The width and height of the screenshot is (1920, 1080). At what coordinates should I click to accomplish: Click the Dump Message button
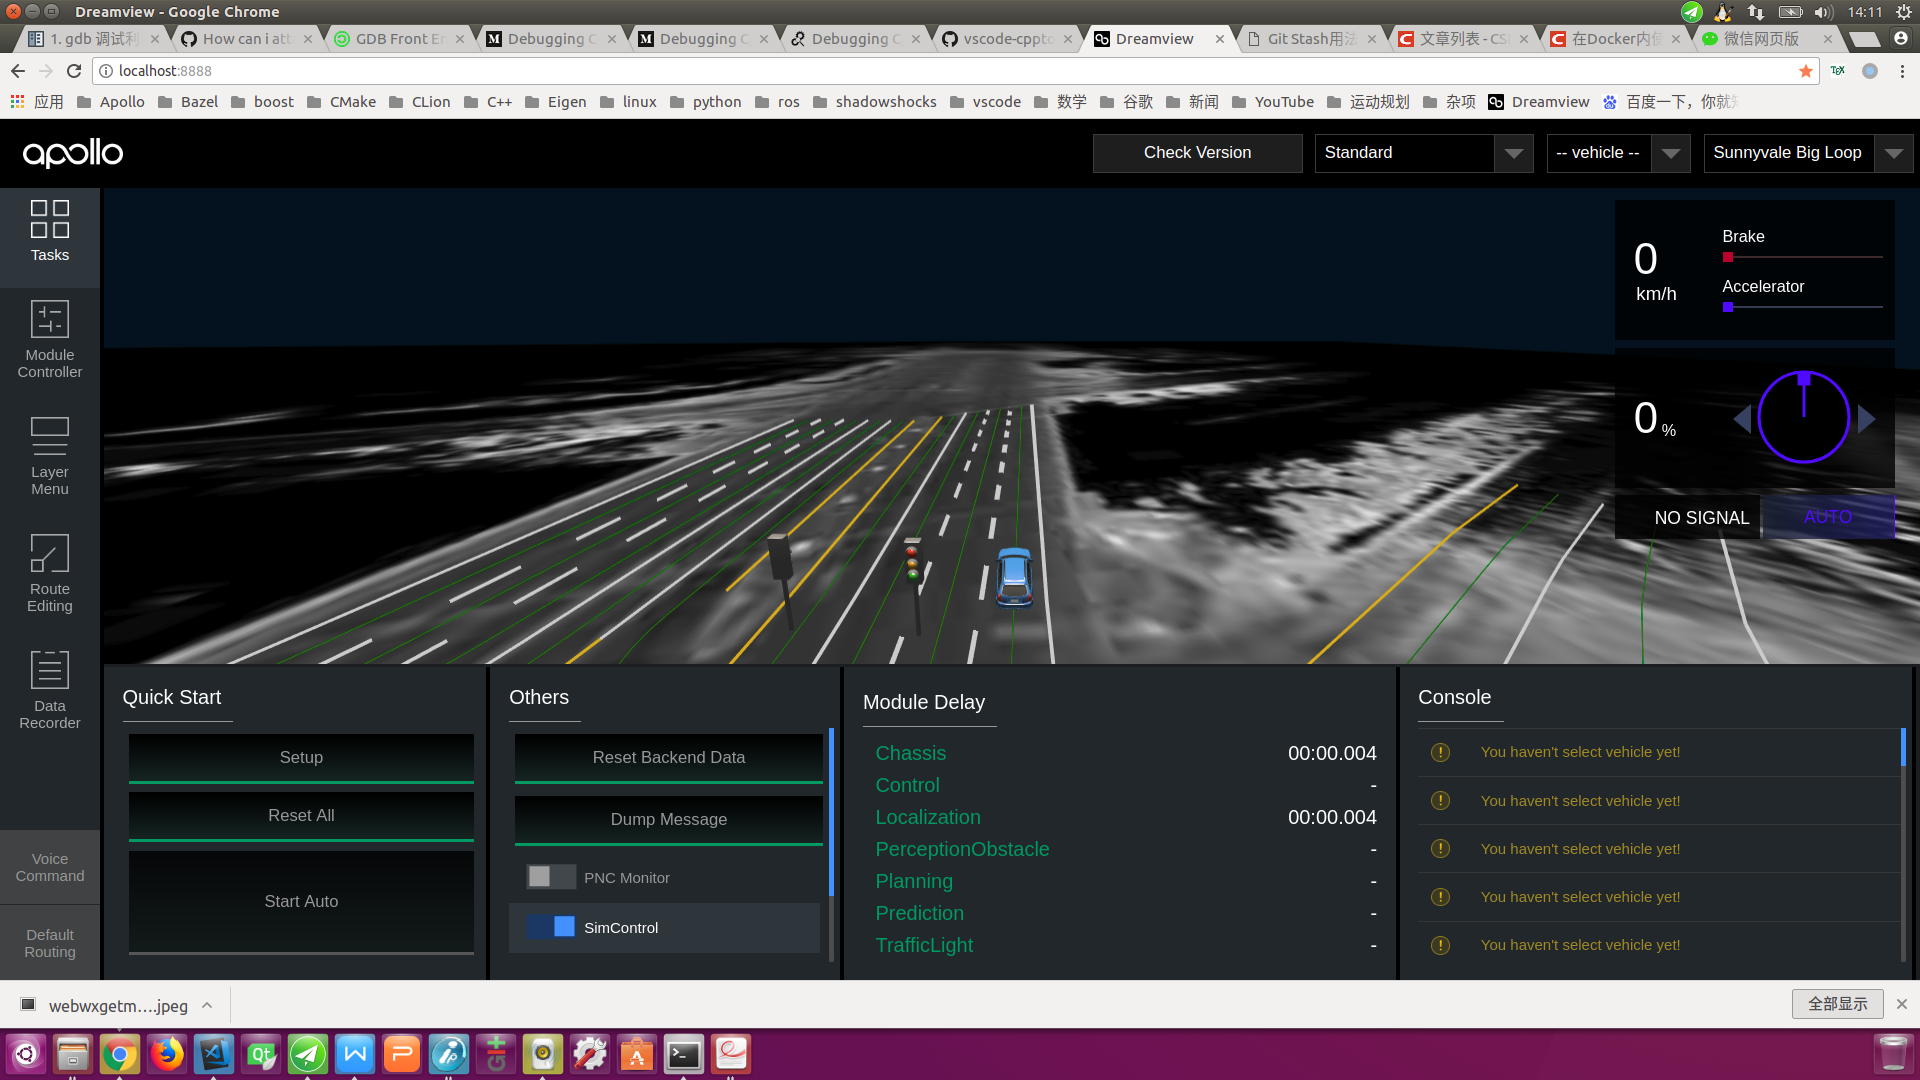[670, 819]
